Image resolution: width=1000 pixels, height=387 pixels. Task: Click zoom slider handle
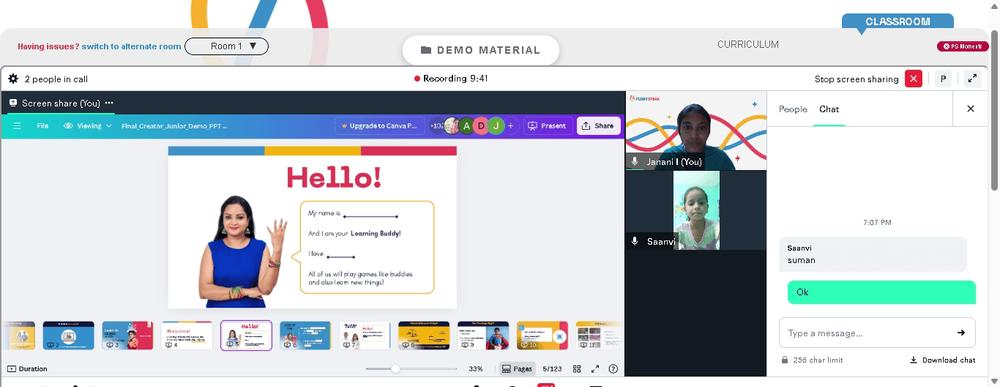pyautogui.click(x=395, y=369)
